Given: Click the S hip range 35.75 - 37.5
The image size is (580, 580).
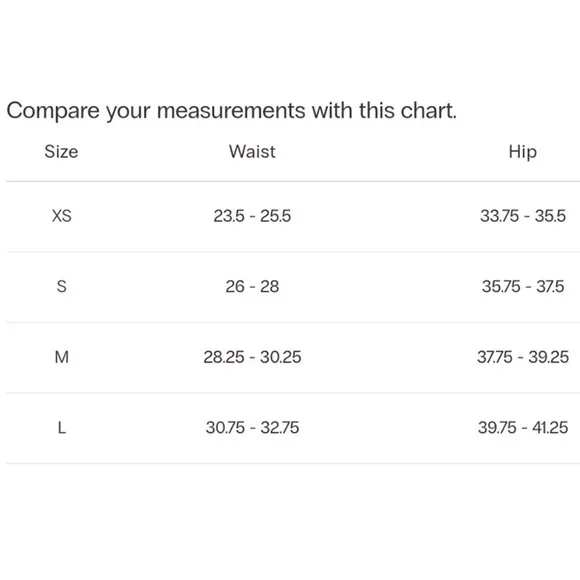Looking at the screenshot, I should [x=523, y=287].
